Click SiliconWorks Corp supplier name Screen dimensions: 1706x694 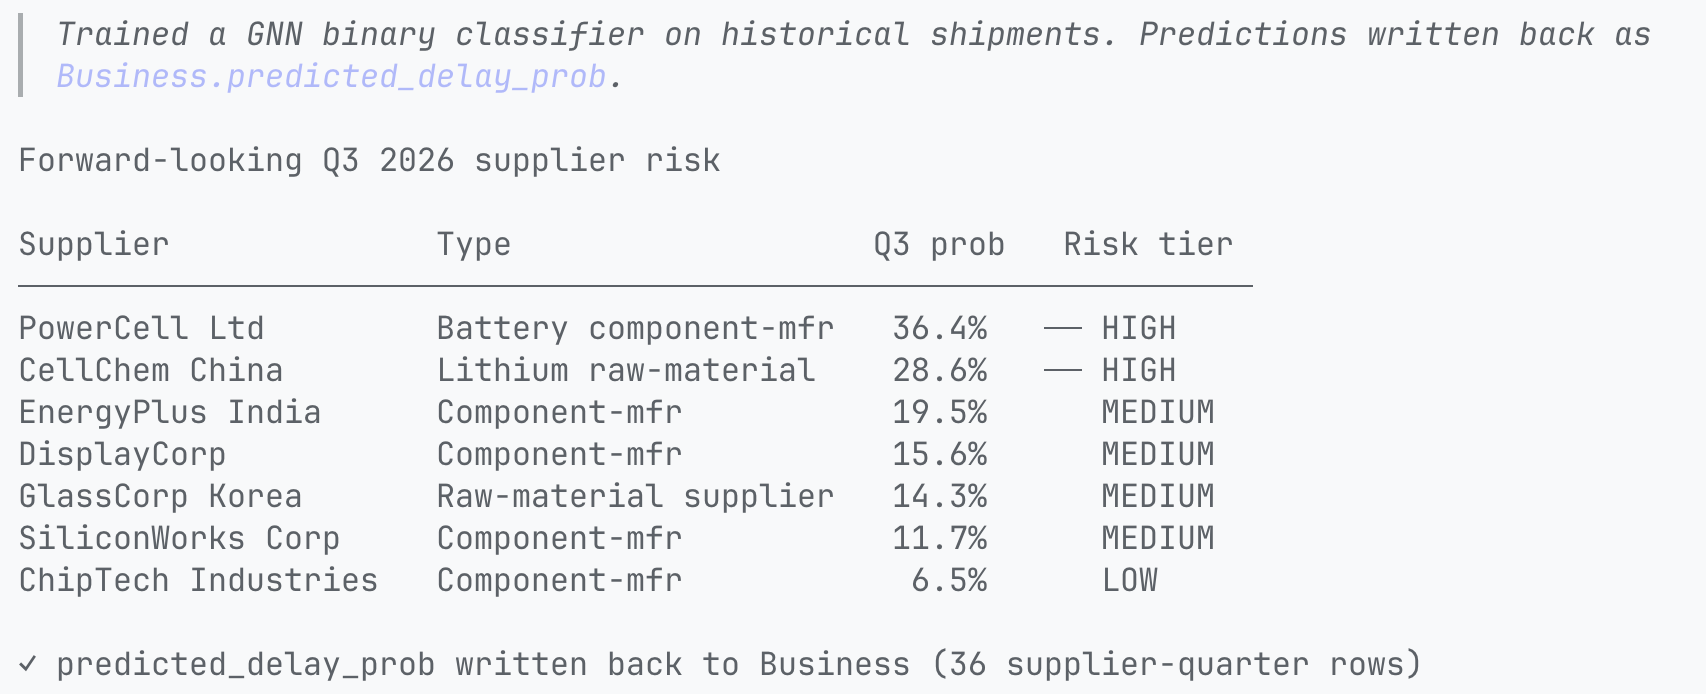point(179,539)
